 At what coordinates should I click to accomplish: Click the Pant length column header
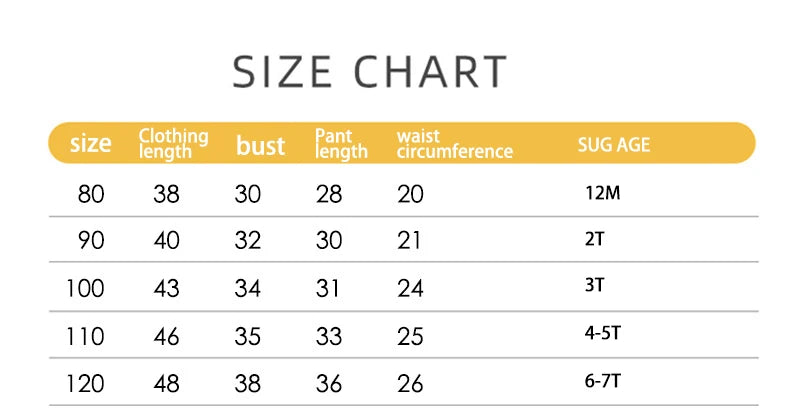point(341,143)
